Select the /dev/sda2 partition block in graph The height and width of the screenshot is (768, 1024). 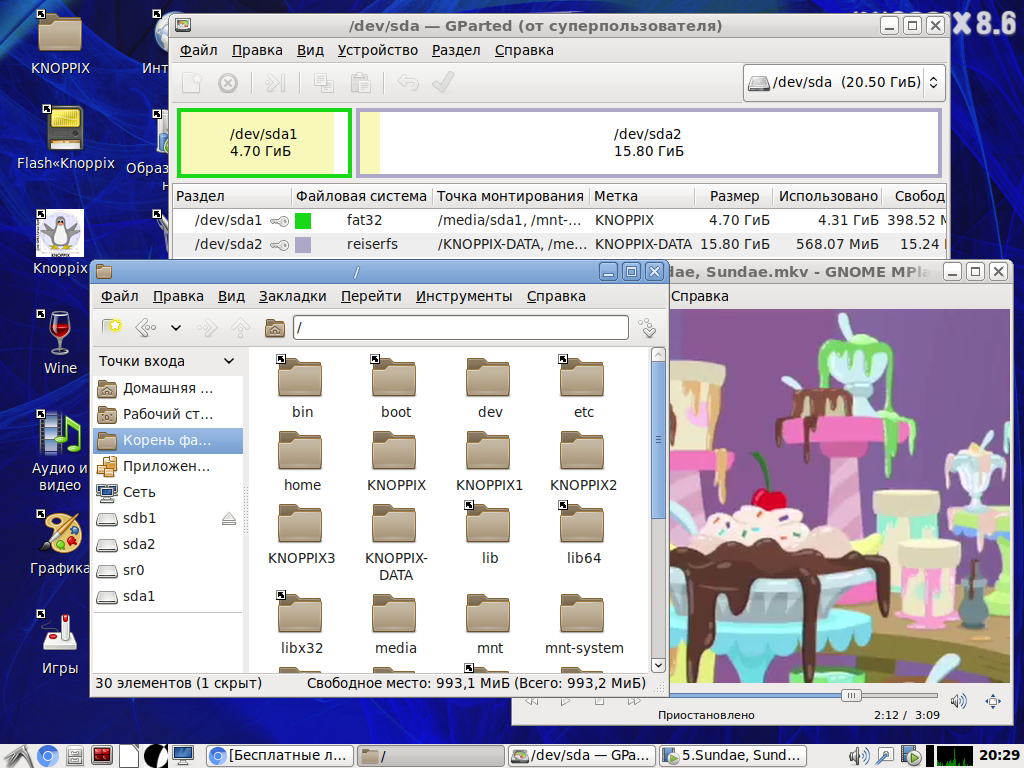(x=648, y=143)
